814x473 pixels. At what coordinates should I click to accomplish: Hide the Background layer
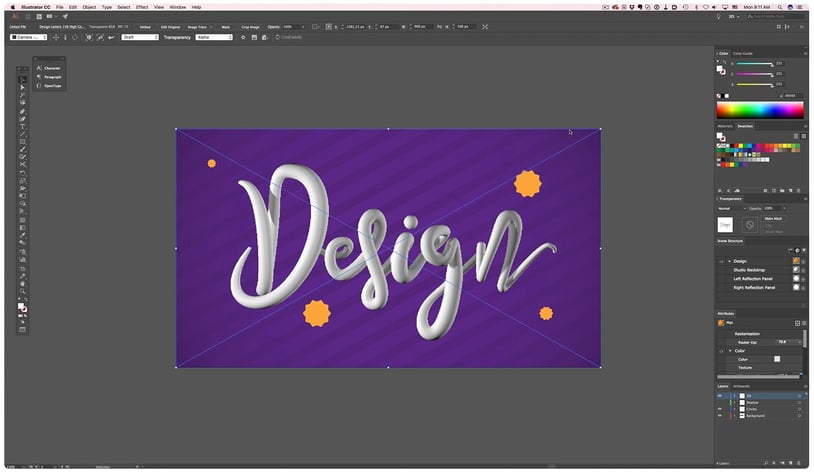point(720,415)
